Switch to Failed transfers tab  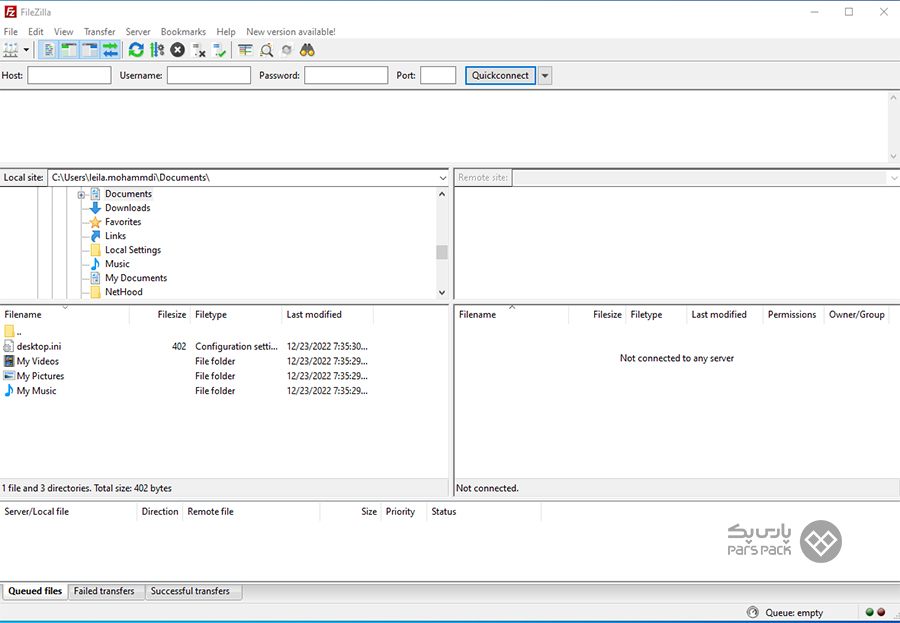104,591
